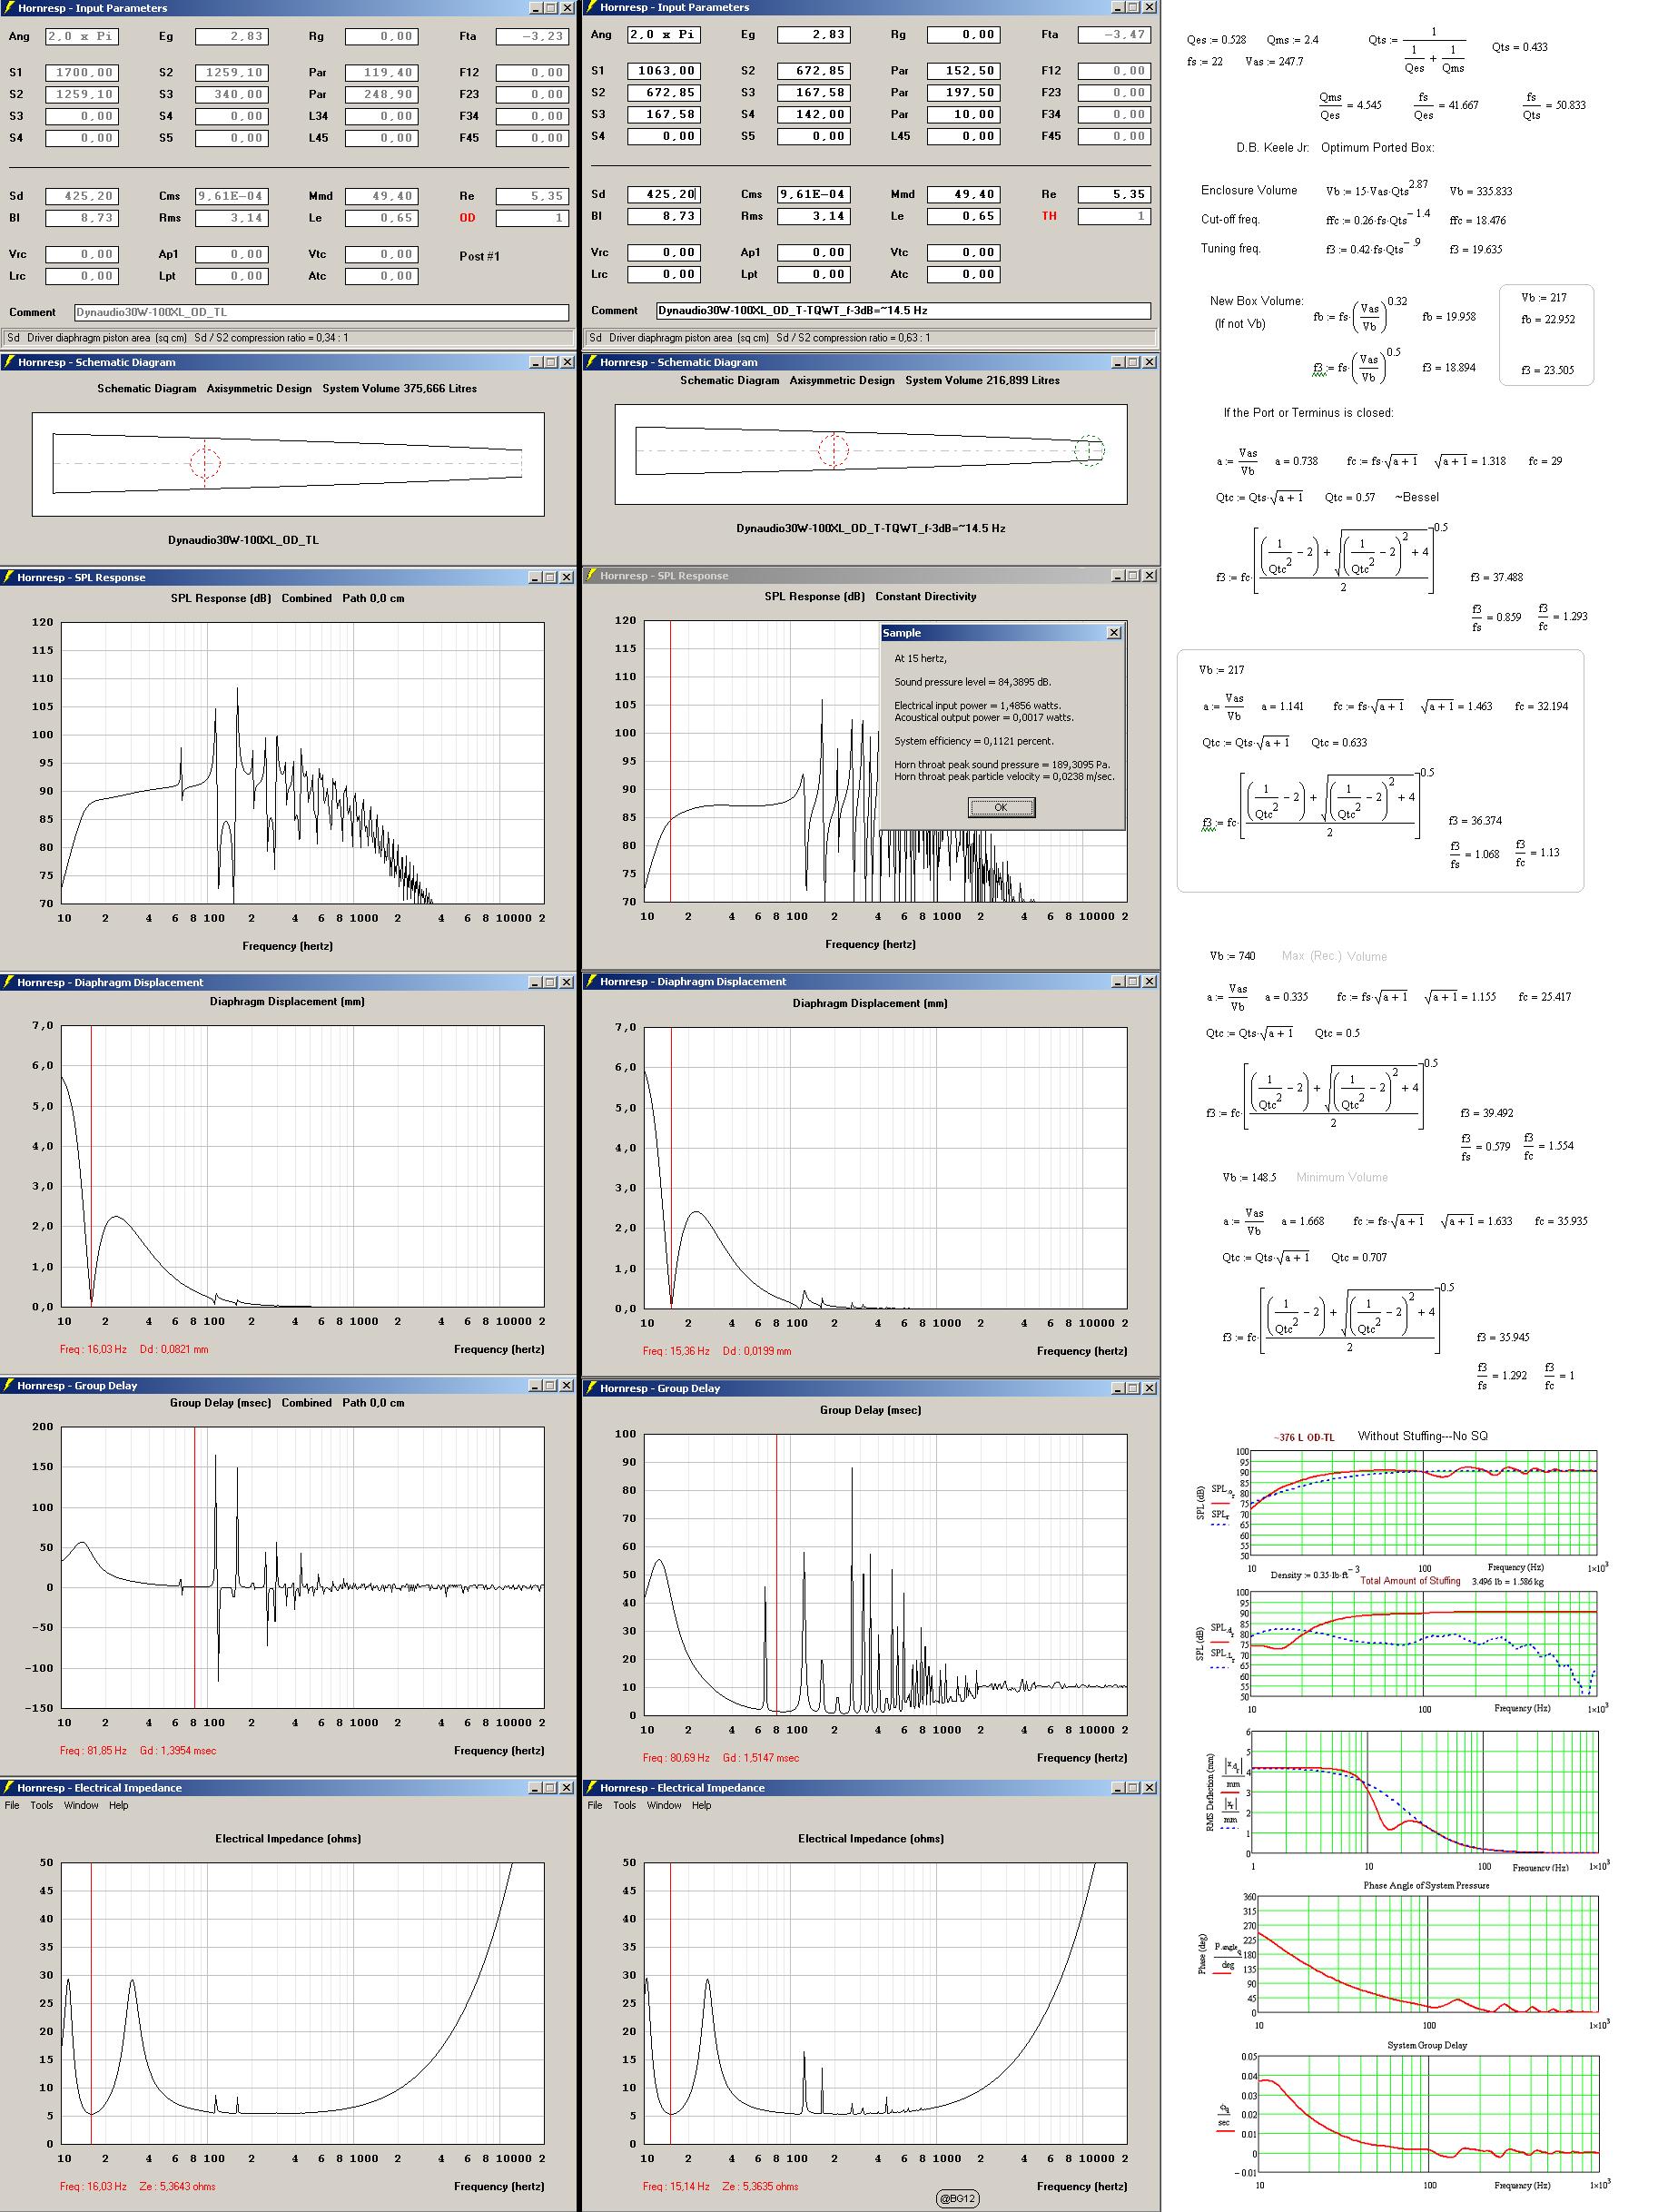Click lightning icon of left Diaphragm Displacement window

pyautogui.click(x=9, y=982)
